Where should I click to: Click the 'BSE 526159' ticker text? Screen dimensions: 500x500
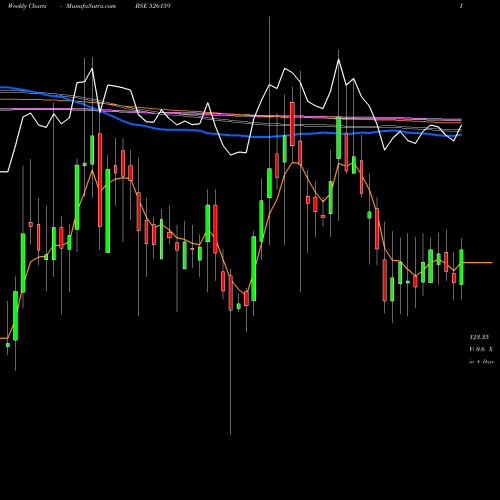153,6
